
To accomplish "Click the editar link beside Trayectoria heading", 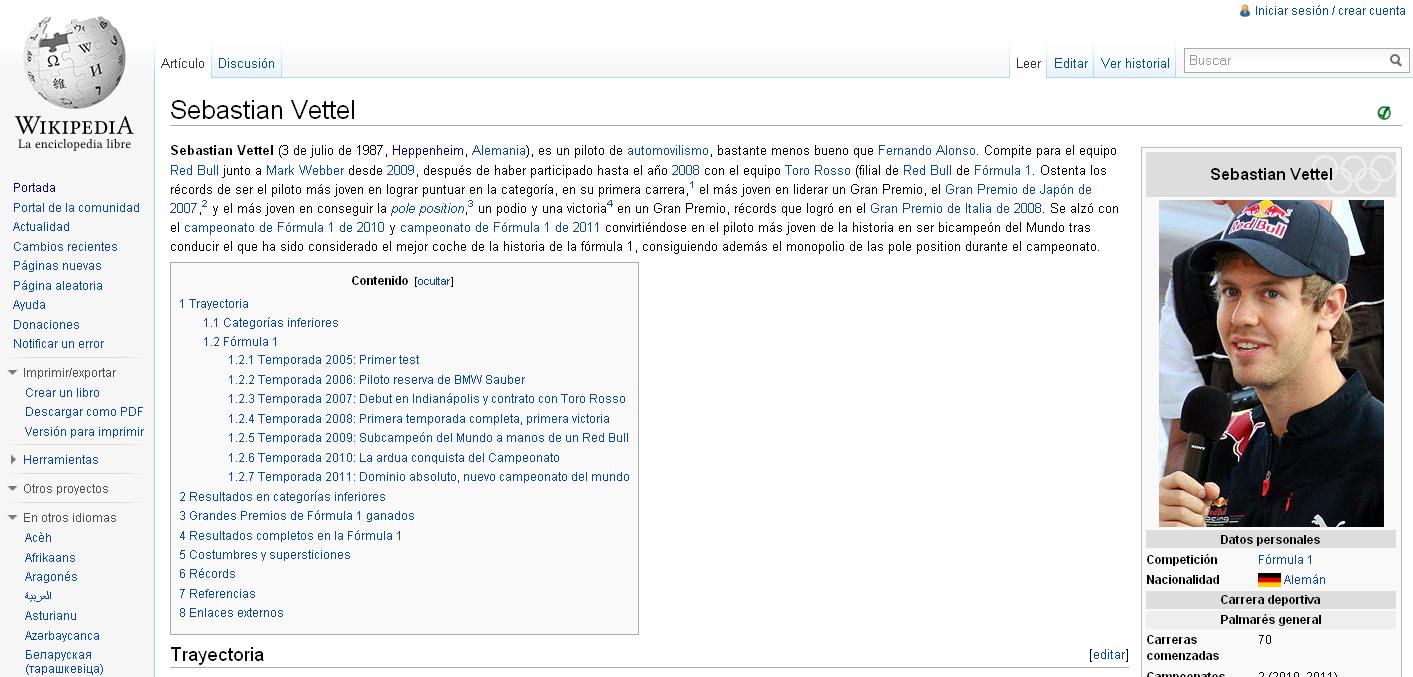I will pos(1108,655).
